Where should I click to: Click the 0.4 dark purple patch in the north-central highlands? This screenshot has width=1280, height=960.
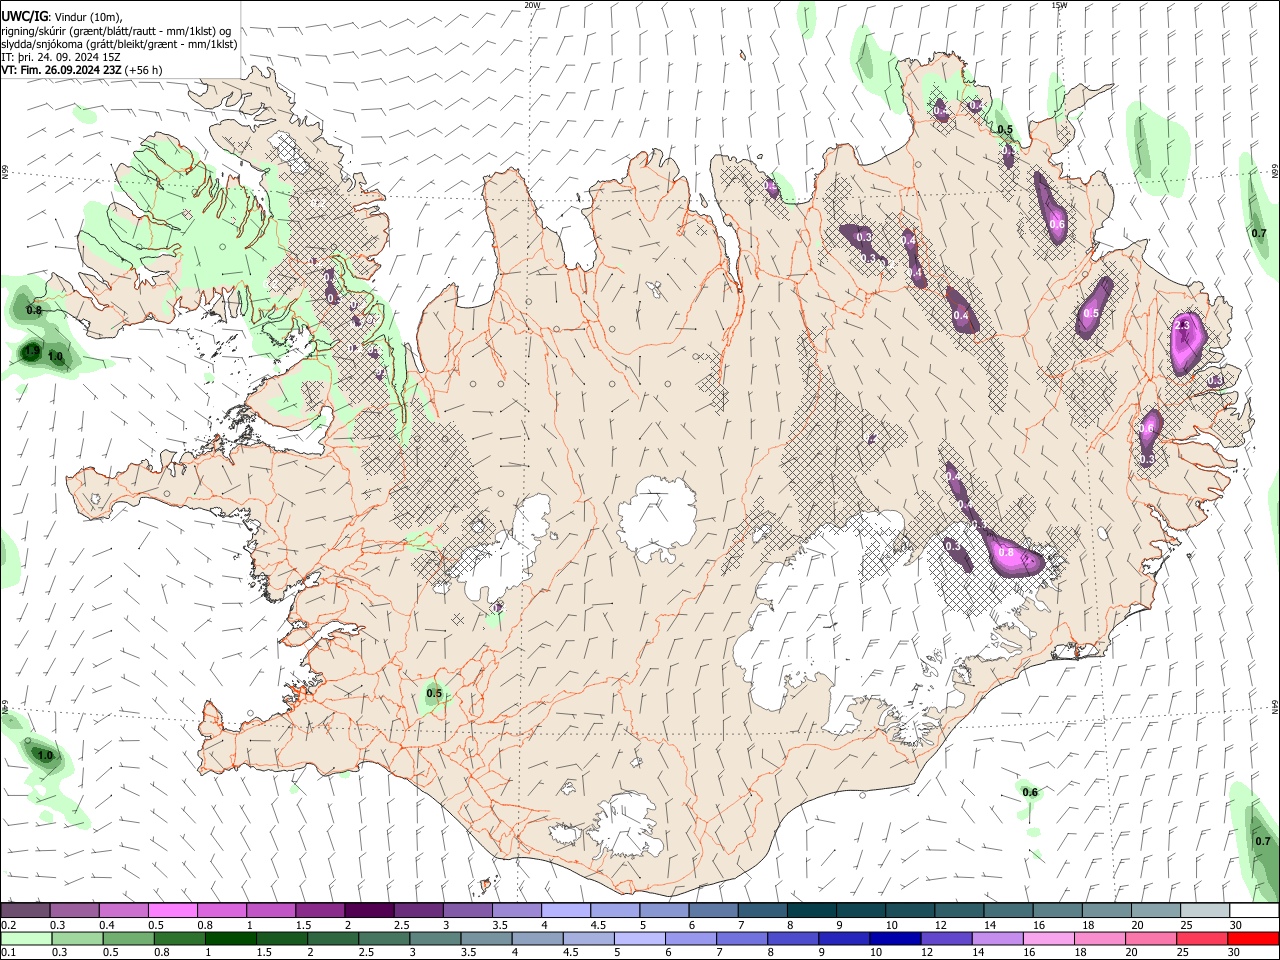(x=963, y=311)
